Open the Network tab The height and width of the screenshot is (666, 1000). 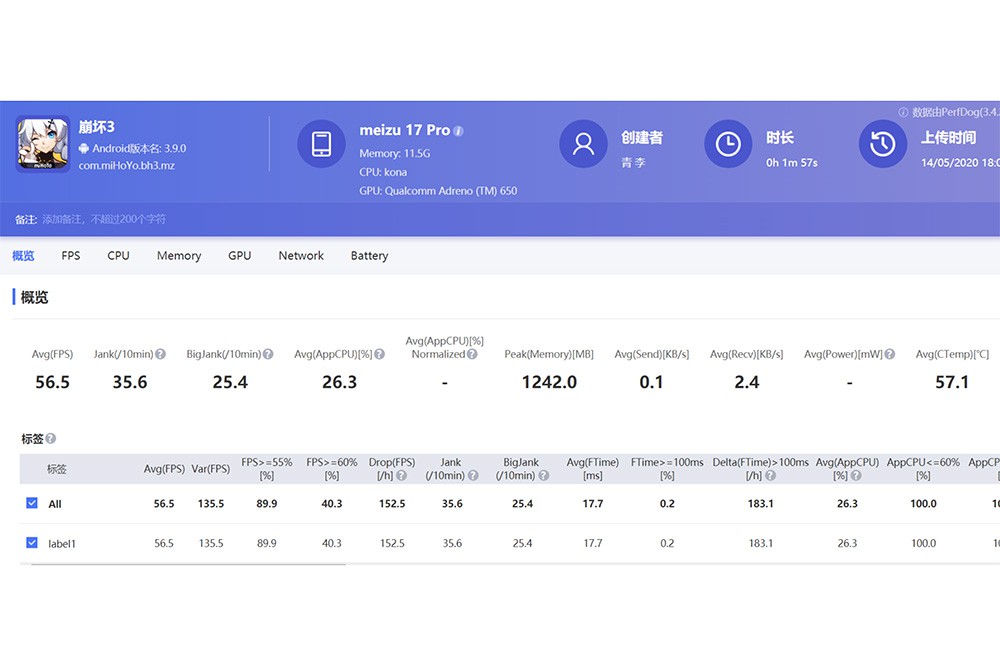click(301, 256)
